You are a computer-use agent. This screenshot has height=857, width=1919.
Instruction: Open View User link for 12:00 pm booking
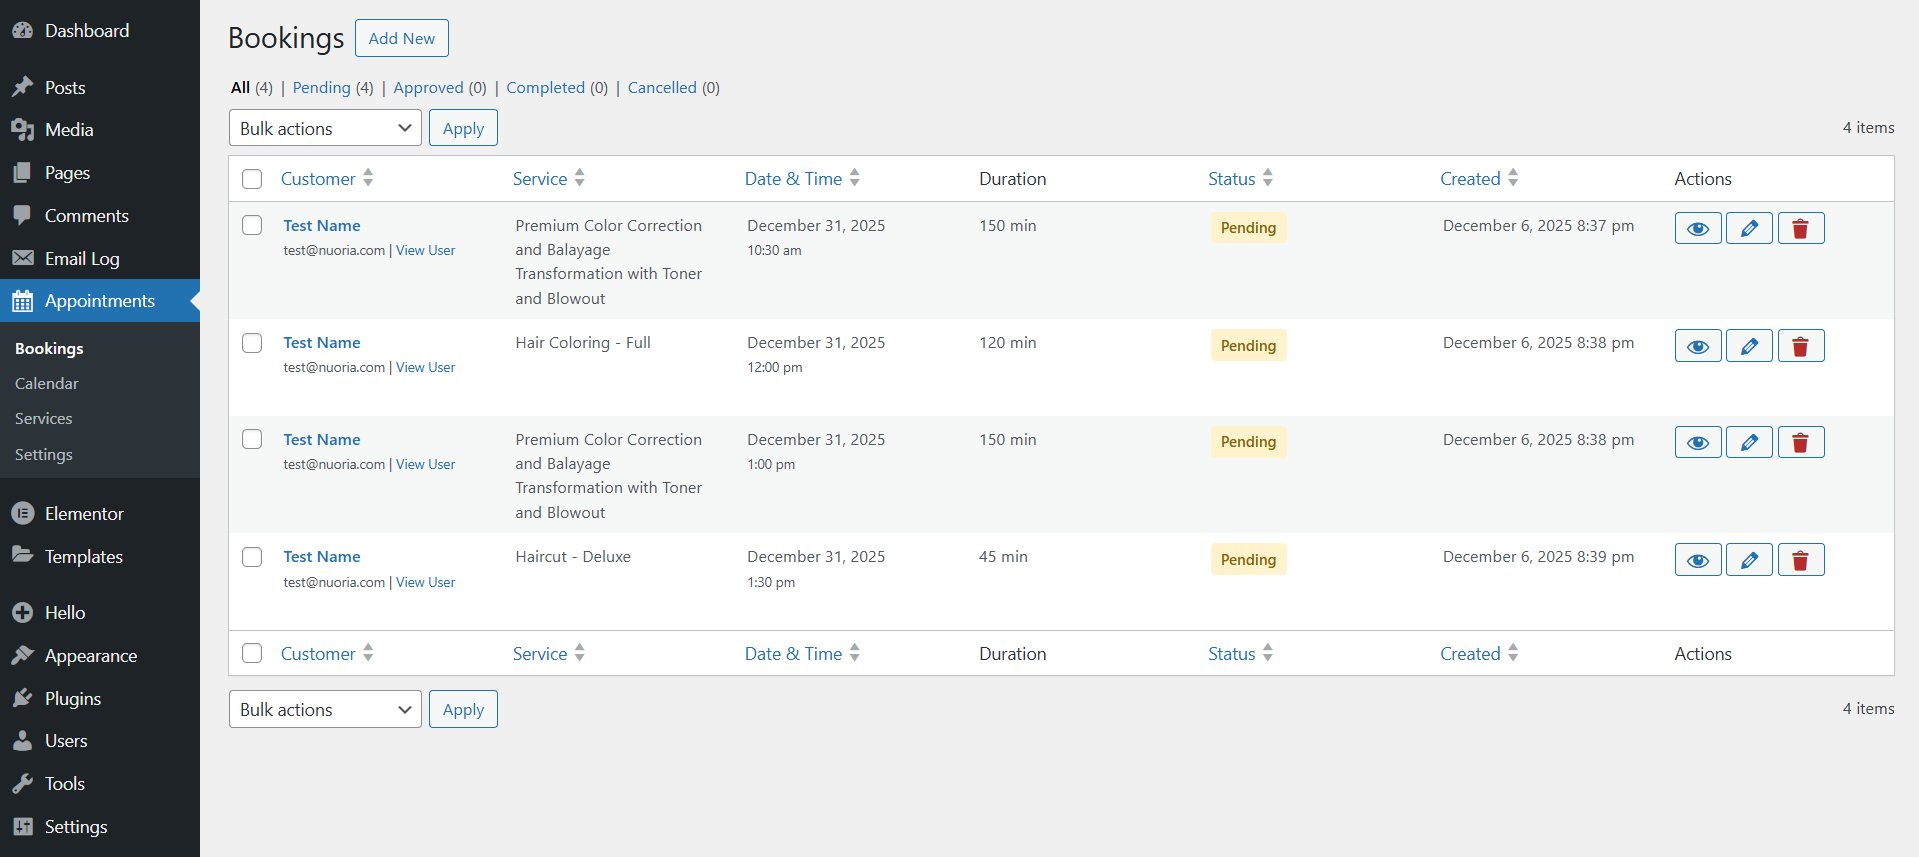pyautogui.click(x=425, y=368)
